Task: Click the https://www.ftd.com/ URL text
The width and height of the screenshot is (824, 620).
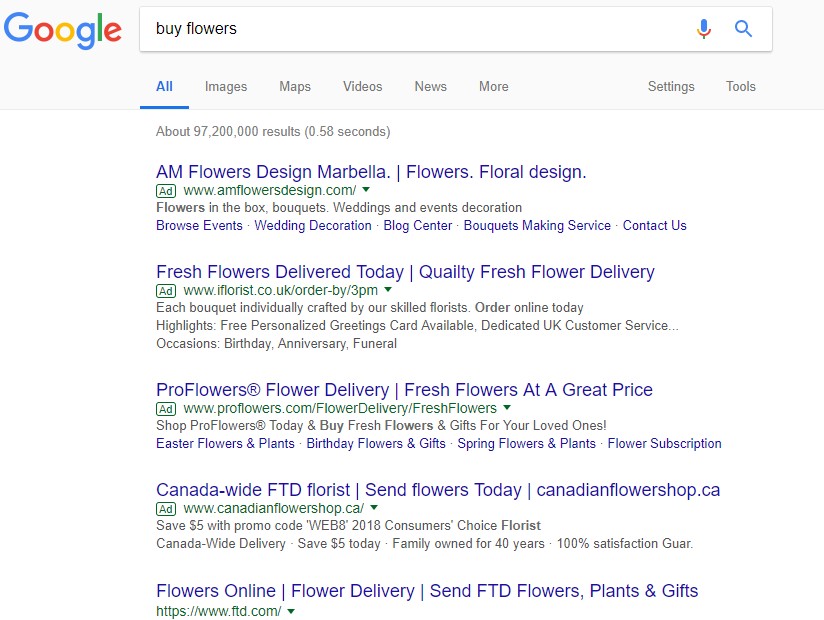Action: tap(219, 611)
